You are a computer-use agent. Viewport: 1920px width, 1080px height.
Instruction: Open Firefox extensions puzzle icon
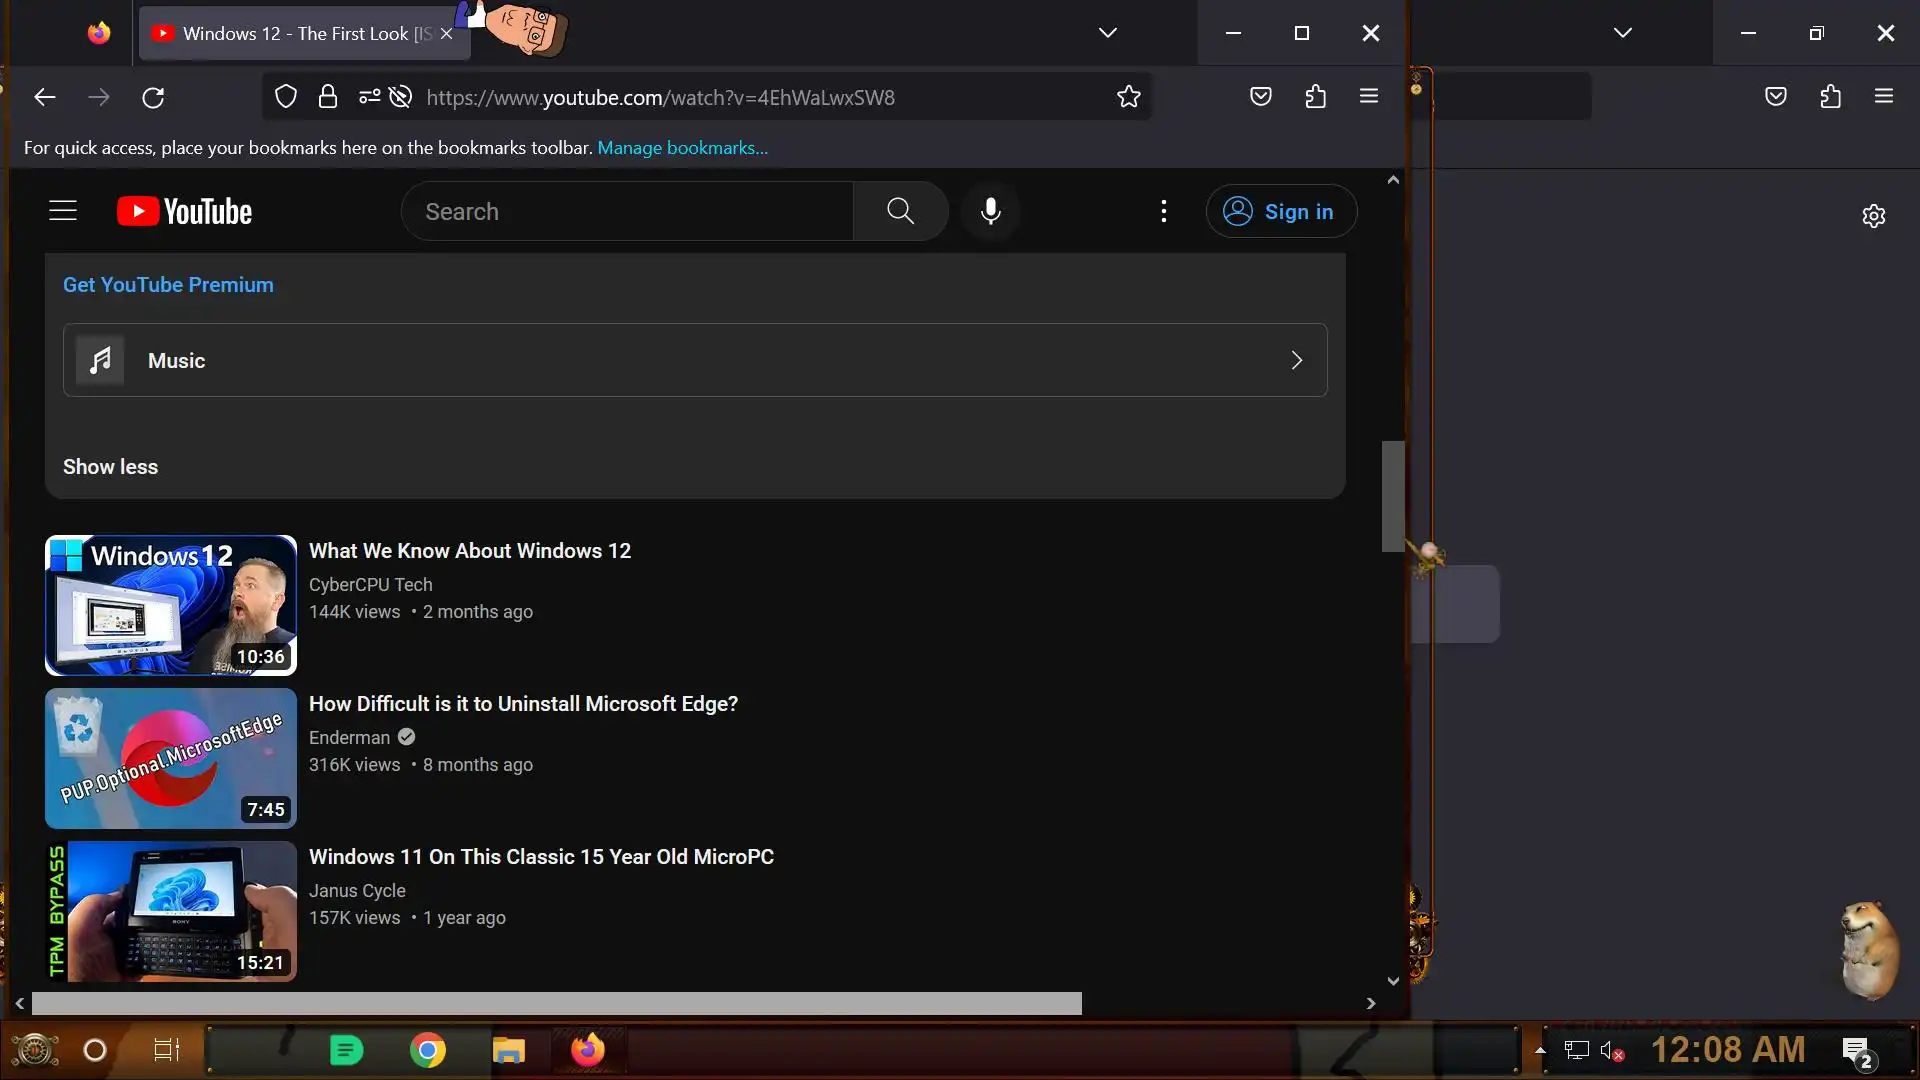1315,97
